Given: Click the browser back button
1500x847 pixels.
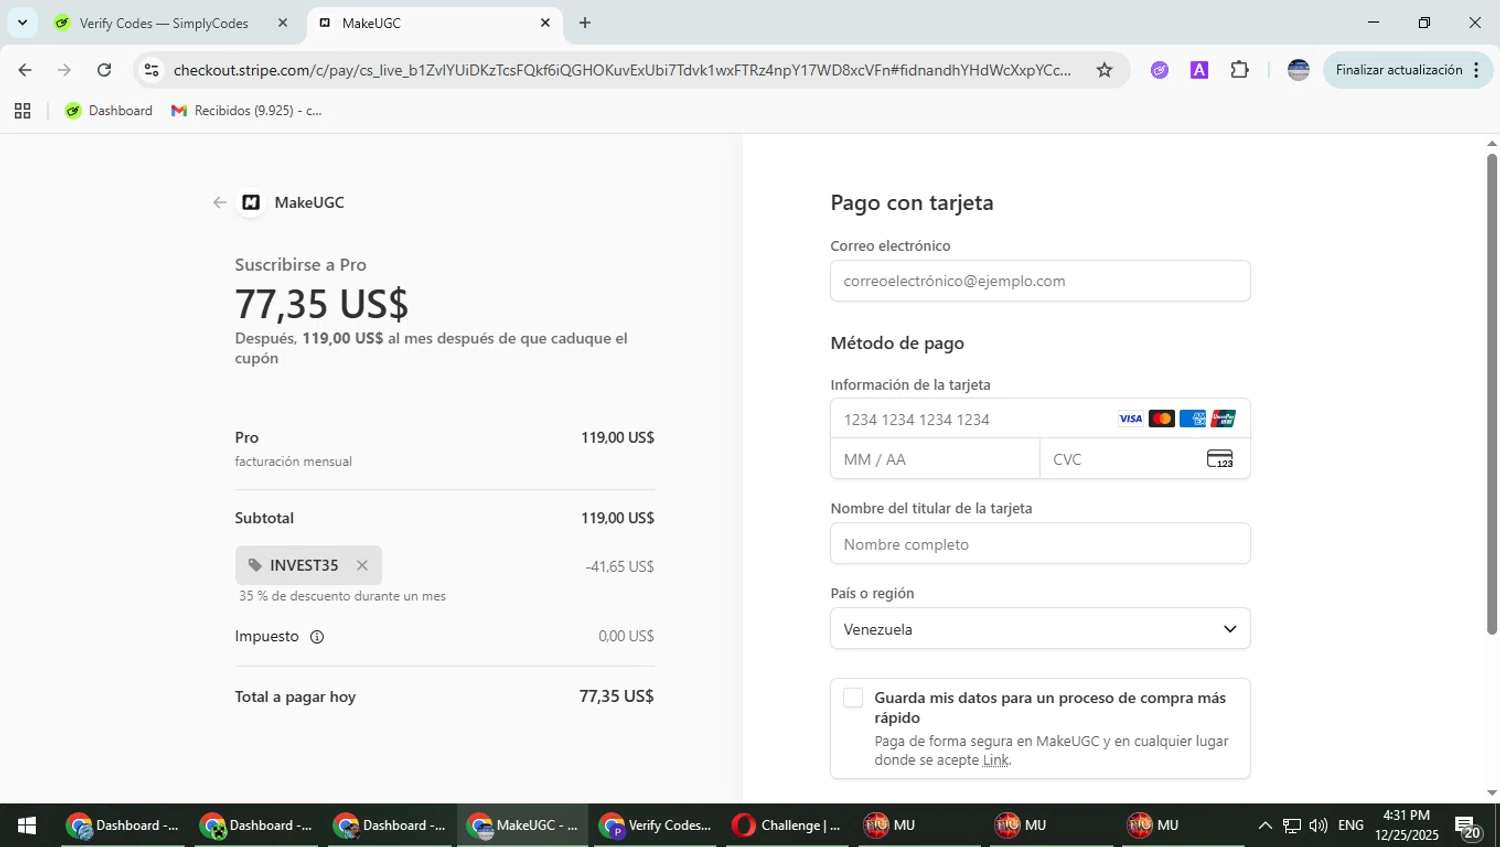Looking at the screenshot, I should [x=25, y=70].
